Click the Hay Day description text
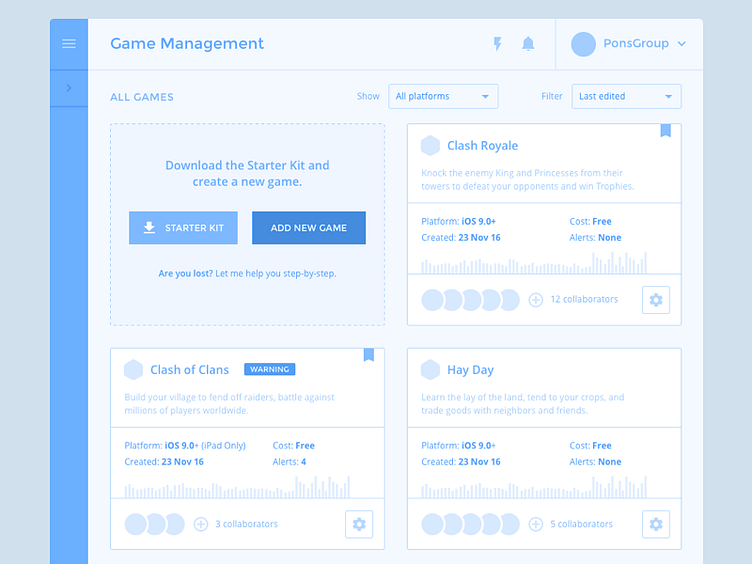Viewport: 752px width, 564px height. point(523,404)
